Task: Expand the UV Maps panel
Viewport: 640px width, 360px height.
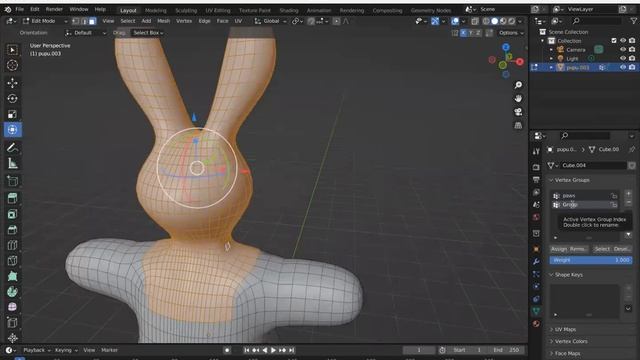Action: pyautogui.click(x=551, y=329)
